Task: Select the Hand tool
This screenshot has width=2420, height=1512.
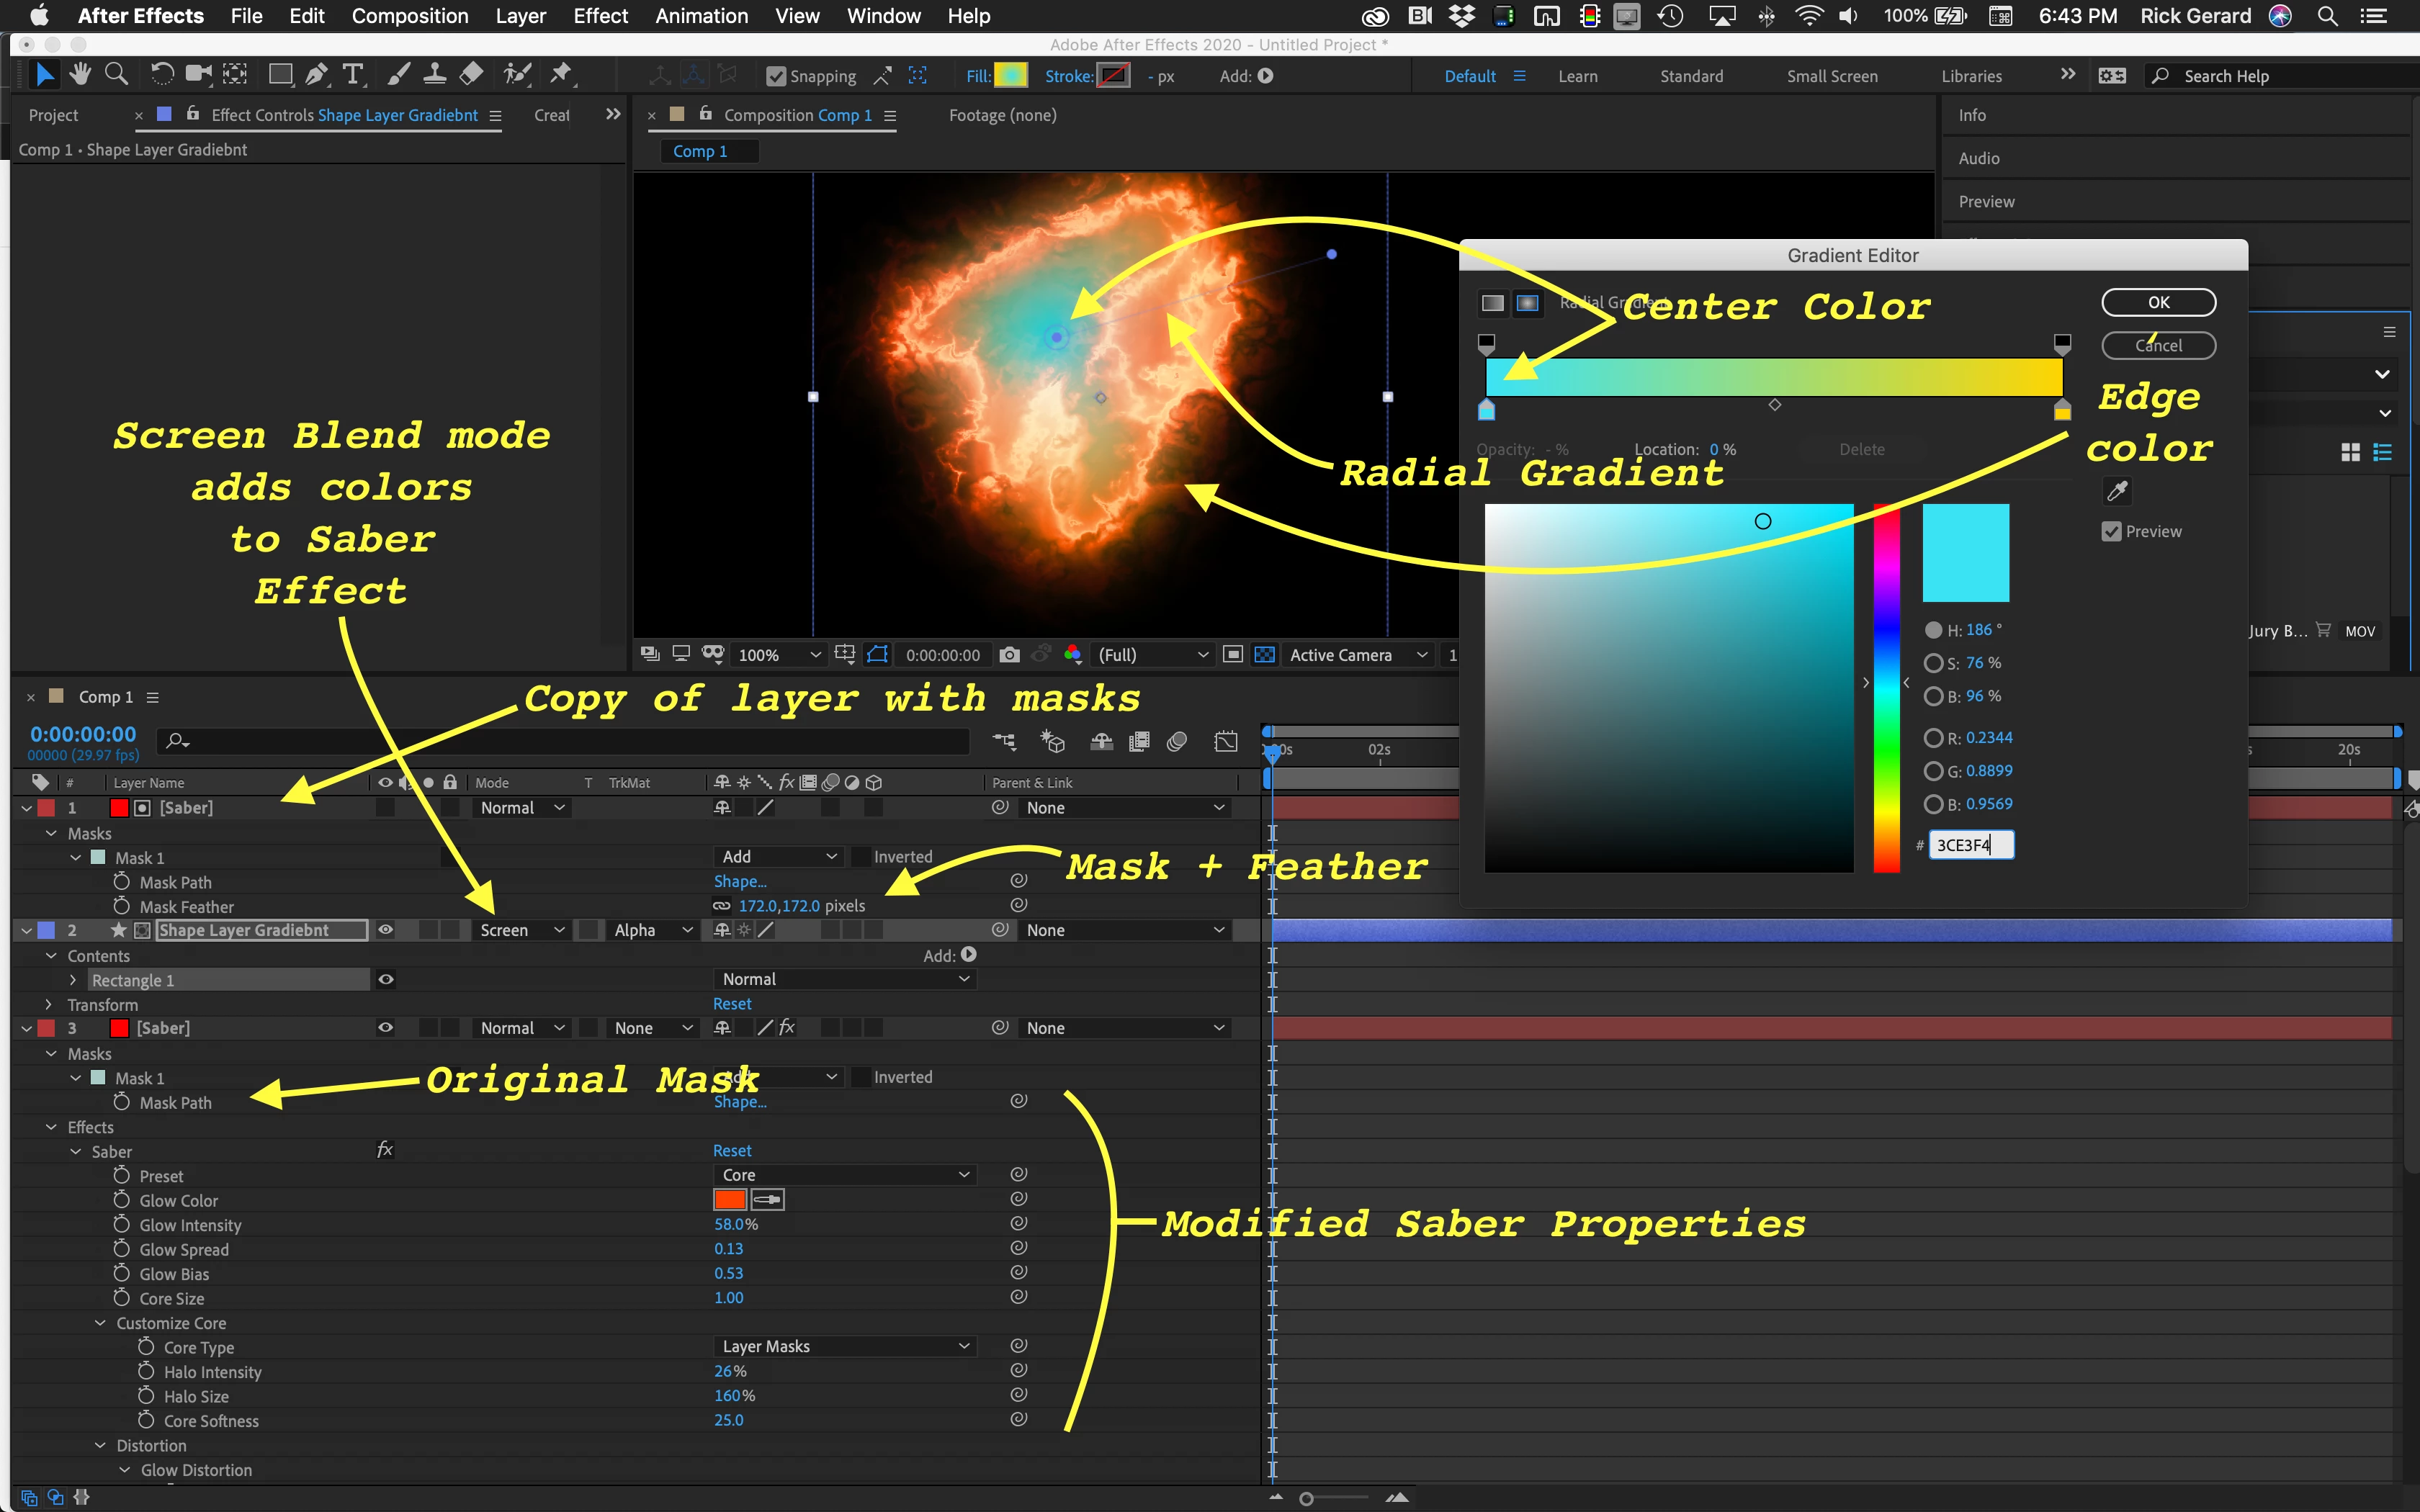Action: 80,74
